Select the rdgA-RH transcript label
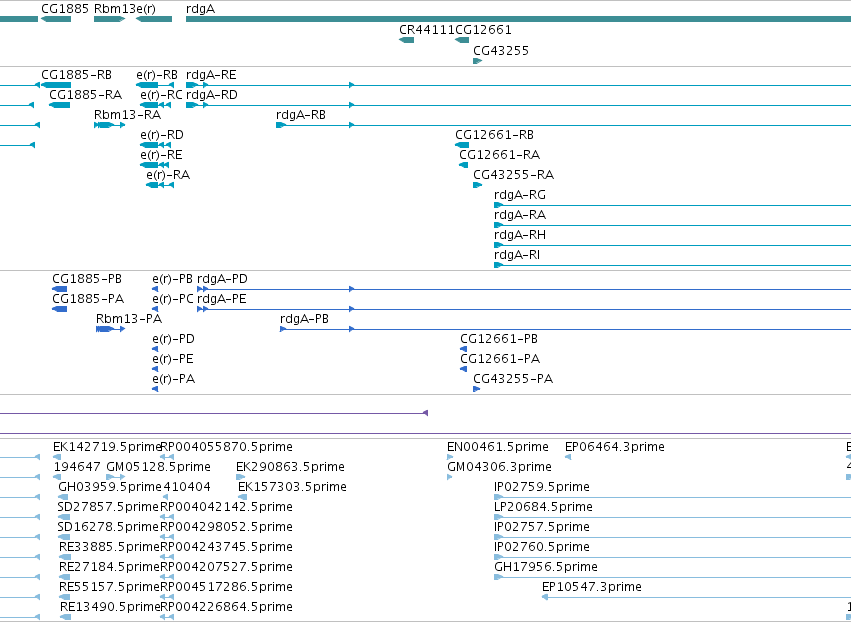 520,236
